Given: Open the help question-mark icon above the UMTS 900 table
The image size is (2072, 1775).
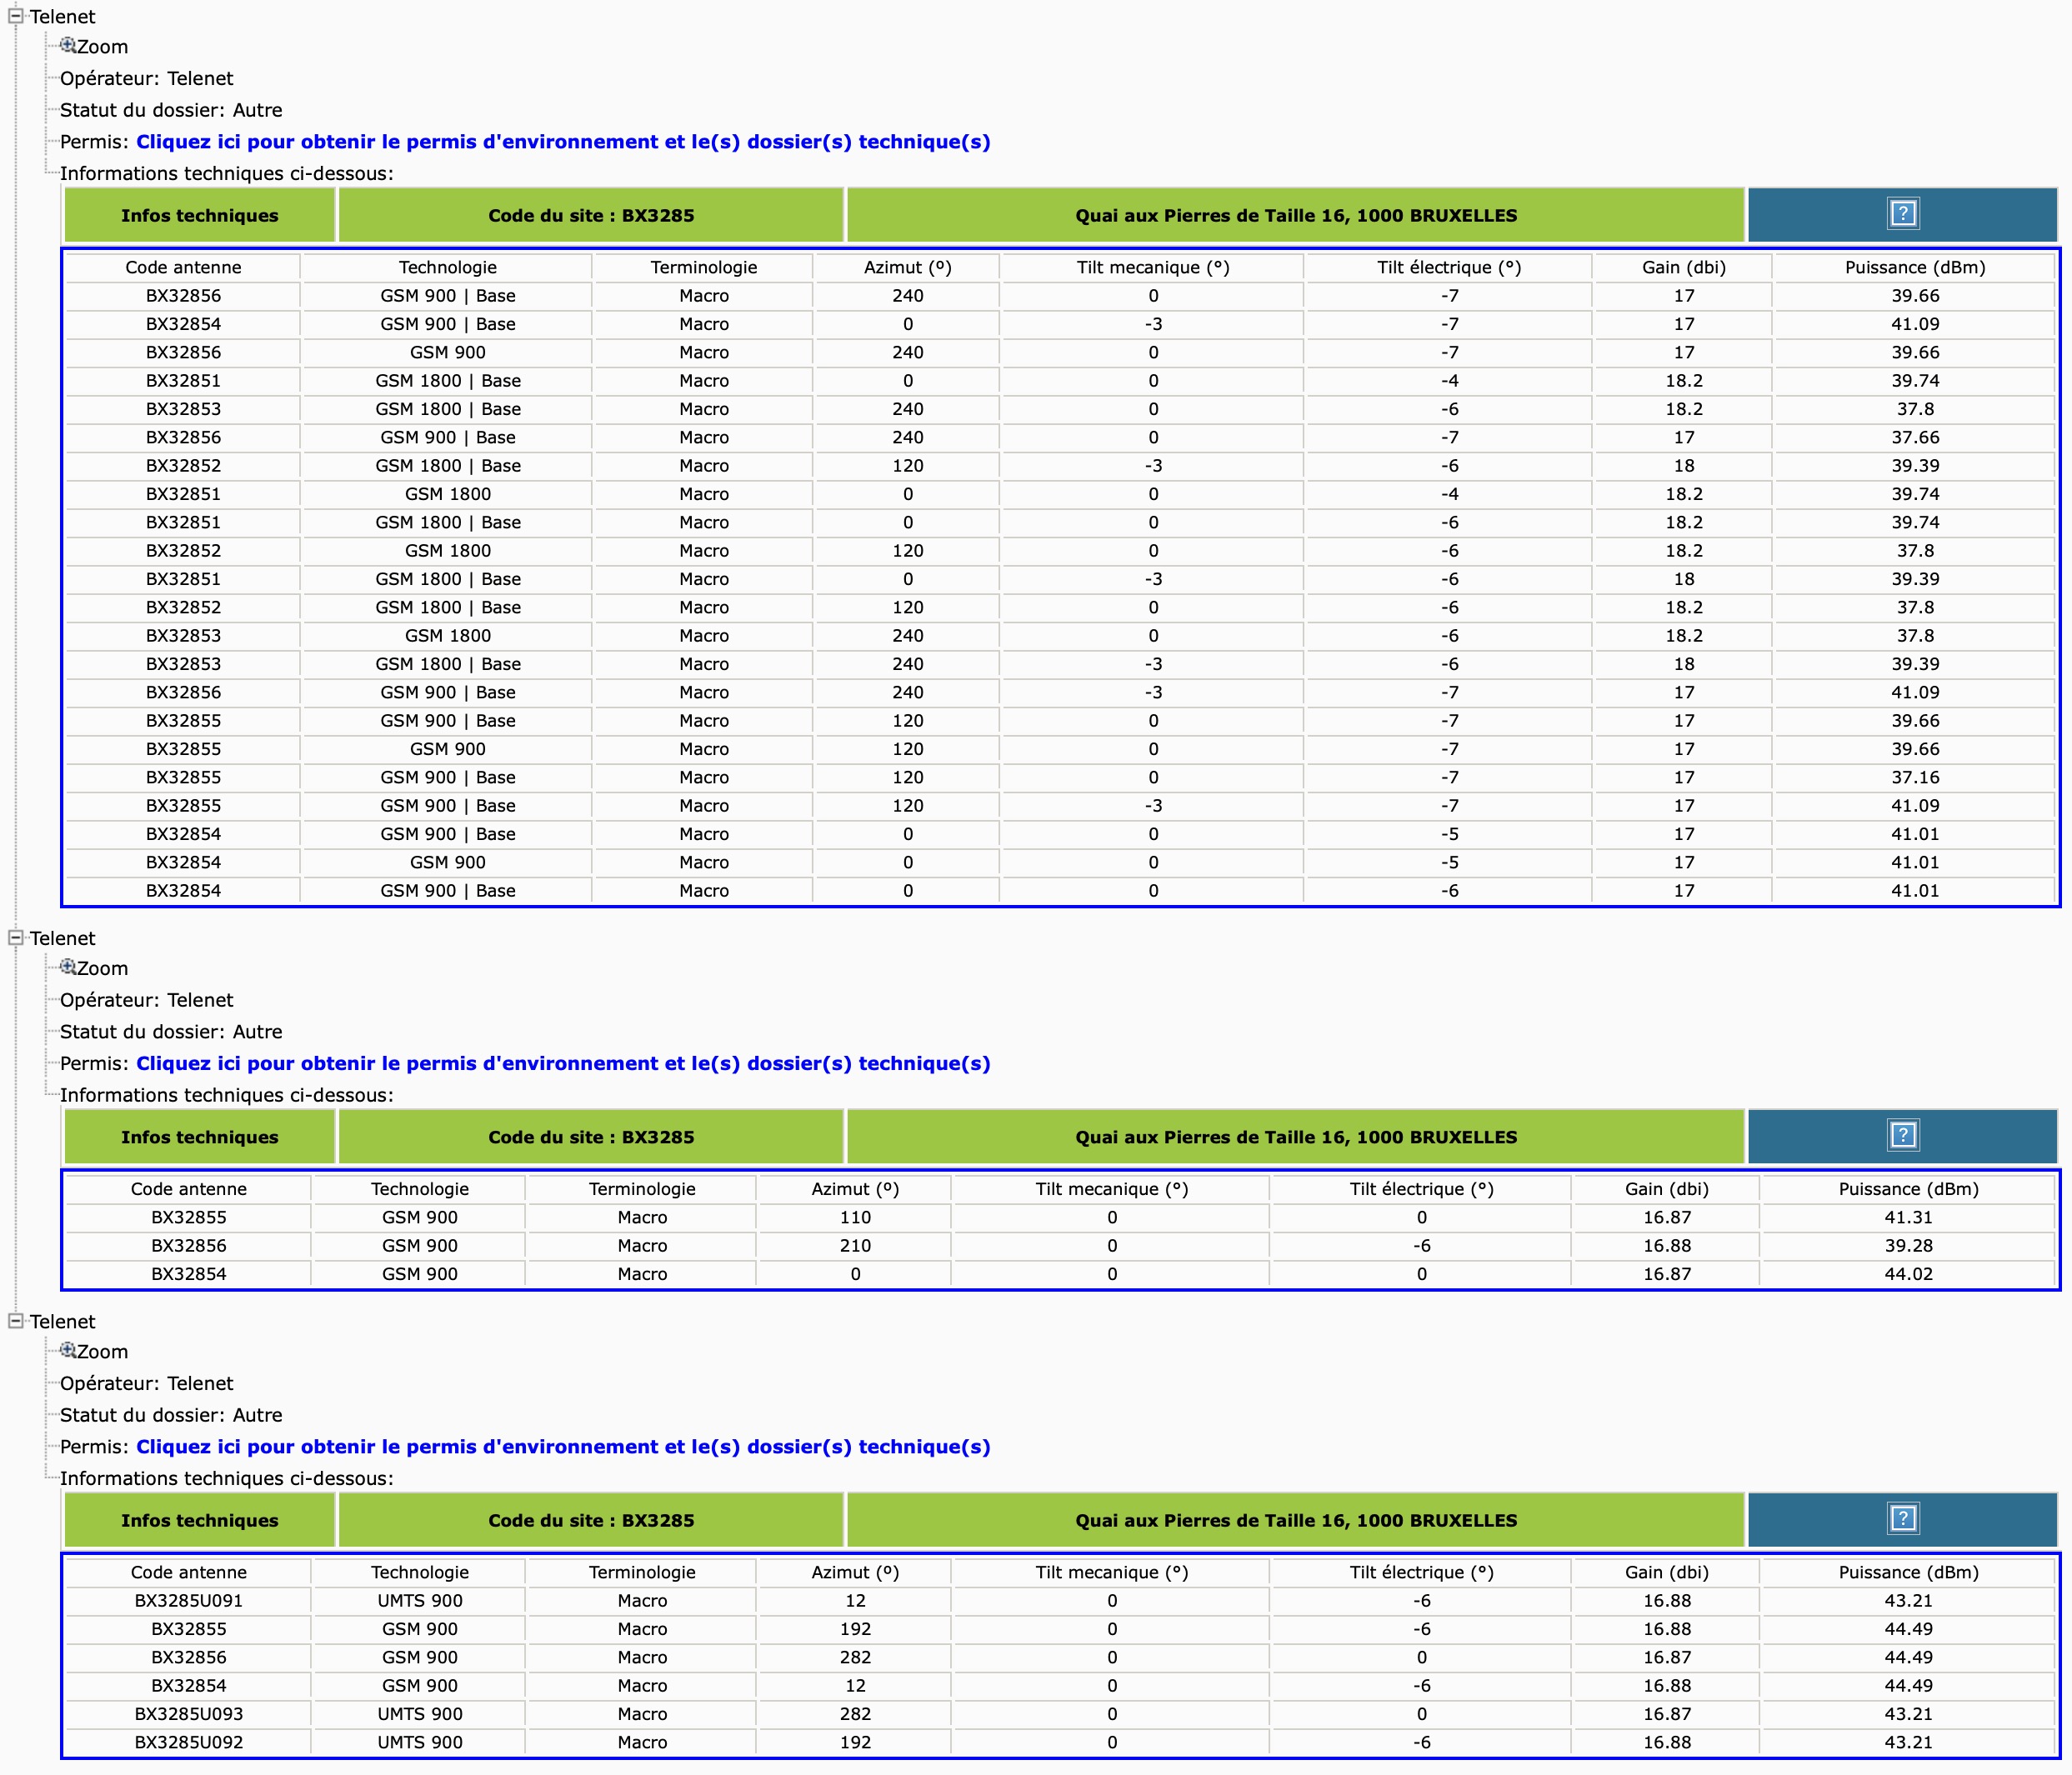Looking at the screenshot, I should pos(1902,1518).
